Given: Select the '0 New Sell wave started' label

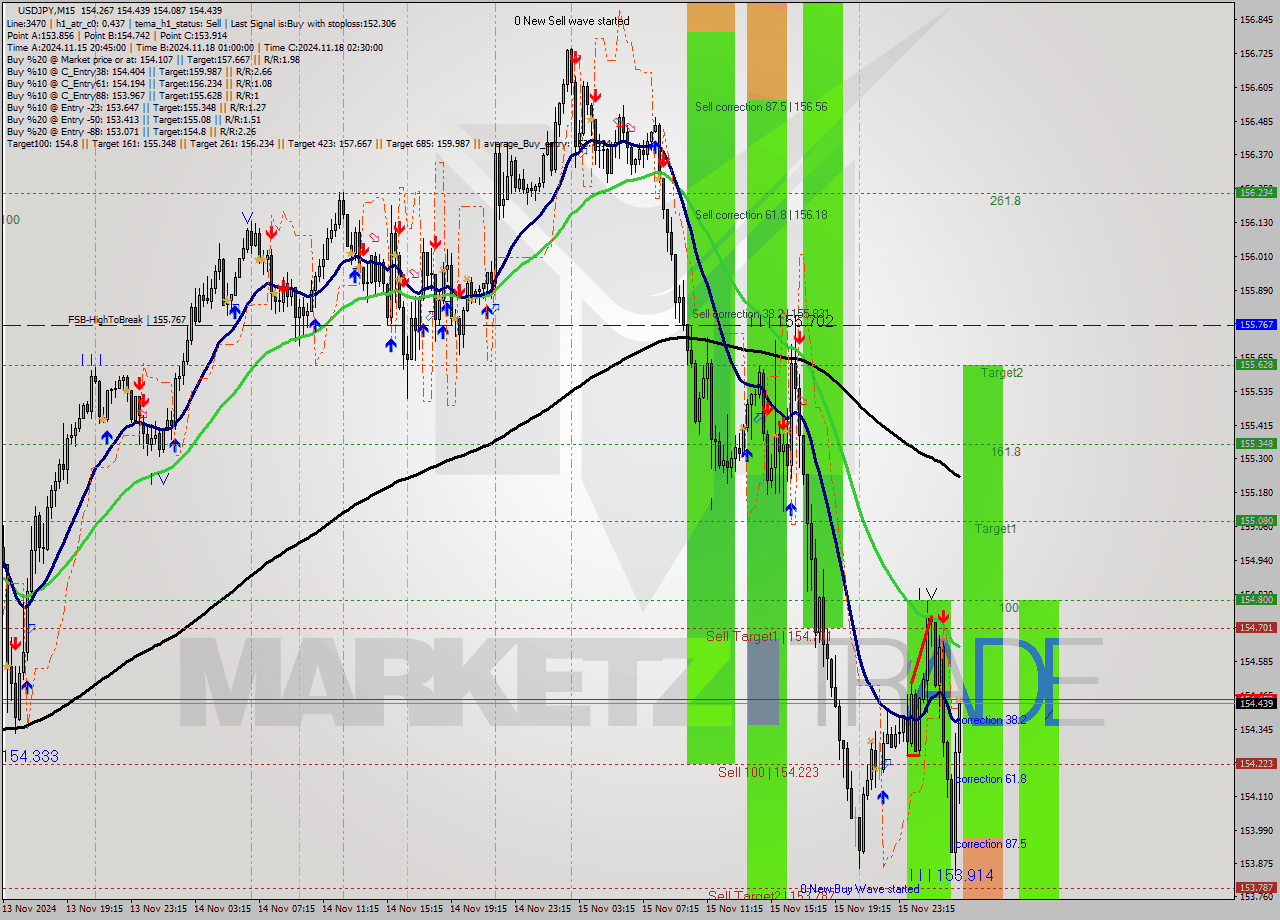Looking at the screenshot, I should (x=572, y=20).
